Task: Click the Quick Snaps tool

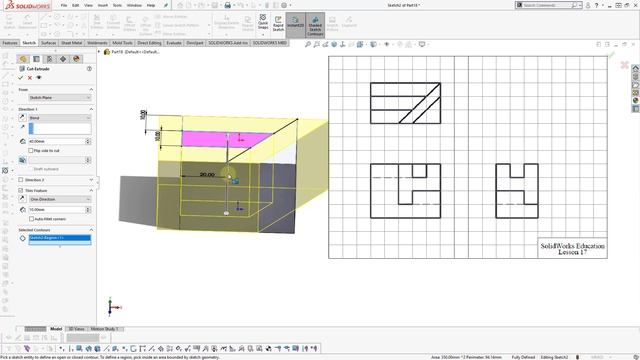Action: pyautogui.click(x=263, y=22)
